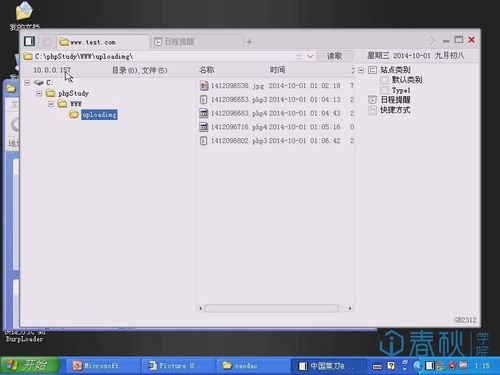Click the taskbar clock 1:15
This screenshot has height=375, width=500.
coord(482,366)
